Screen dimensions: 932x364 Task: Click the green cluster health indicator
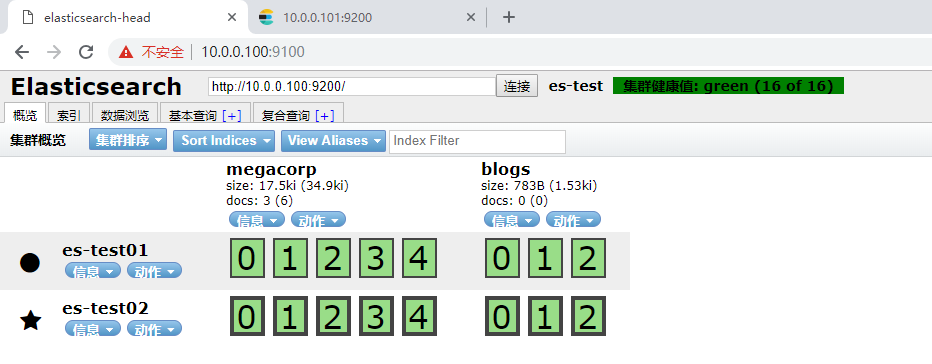[x=728, y=86]
